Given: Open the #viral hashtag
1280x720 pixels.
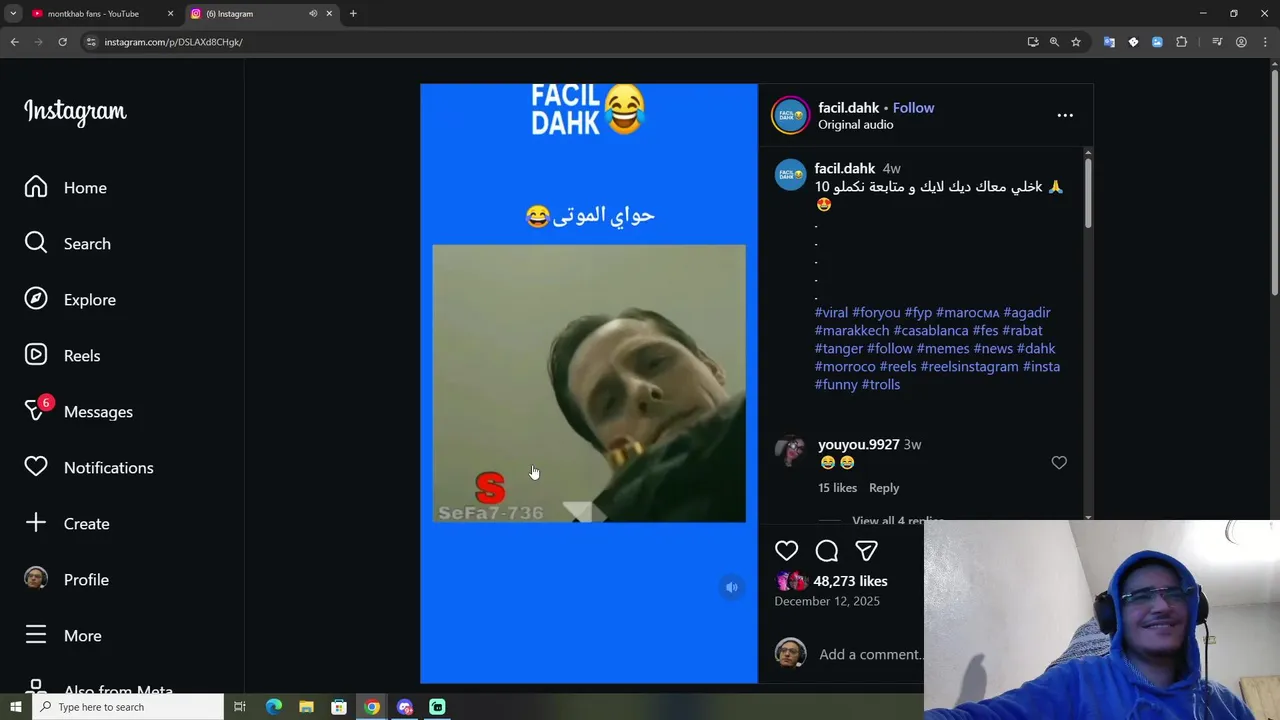Looking at the screenshot, I should pos(831,313).
